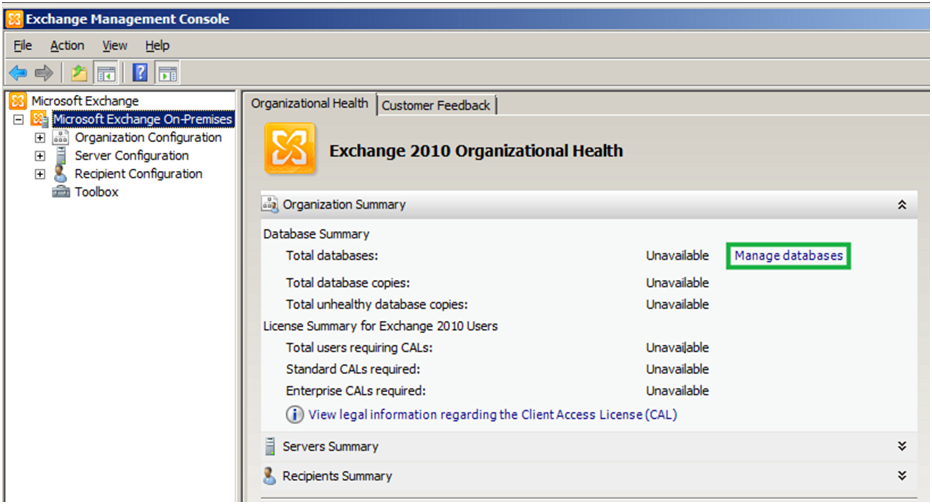Click the Recipients Summary header text

point(337,476)
